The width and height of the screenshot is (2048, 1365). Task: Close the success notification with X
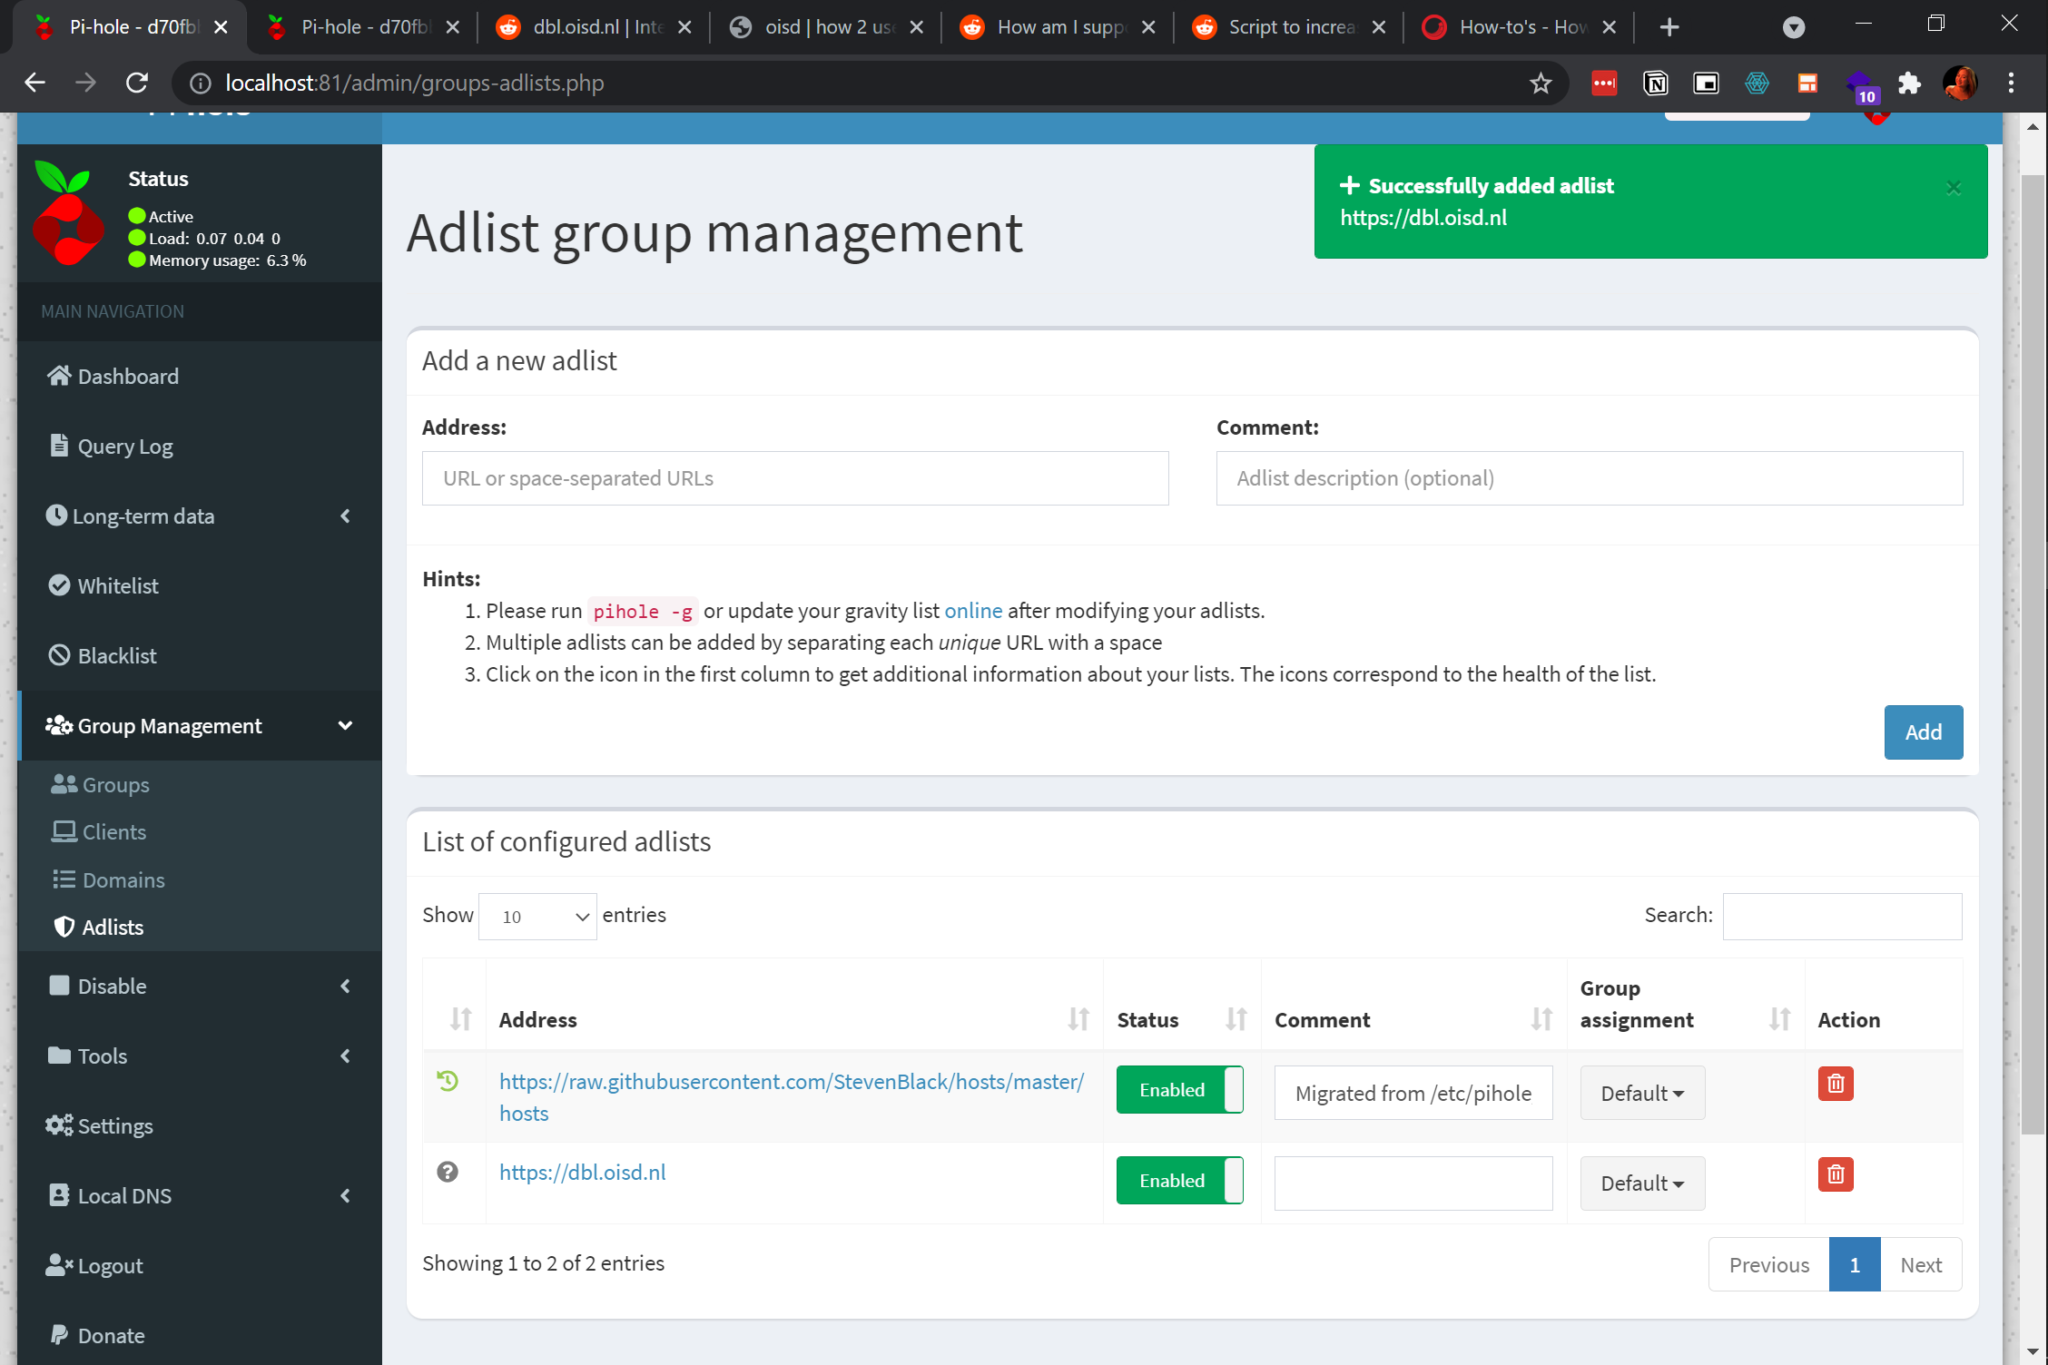[1953, 187]
